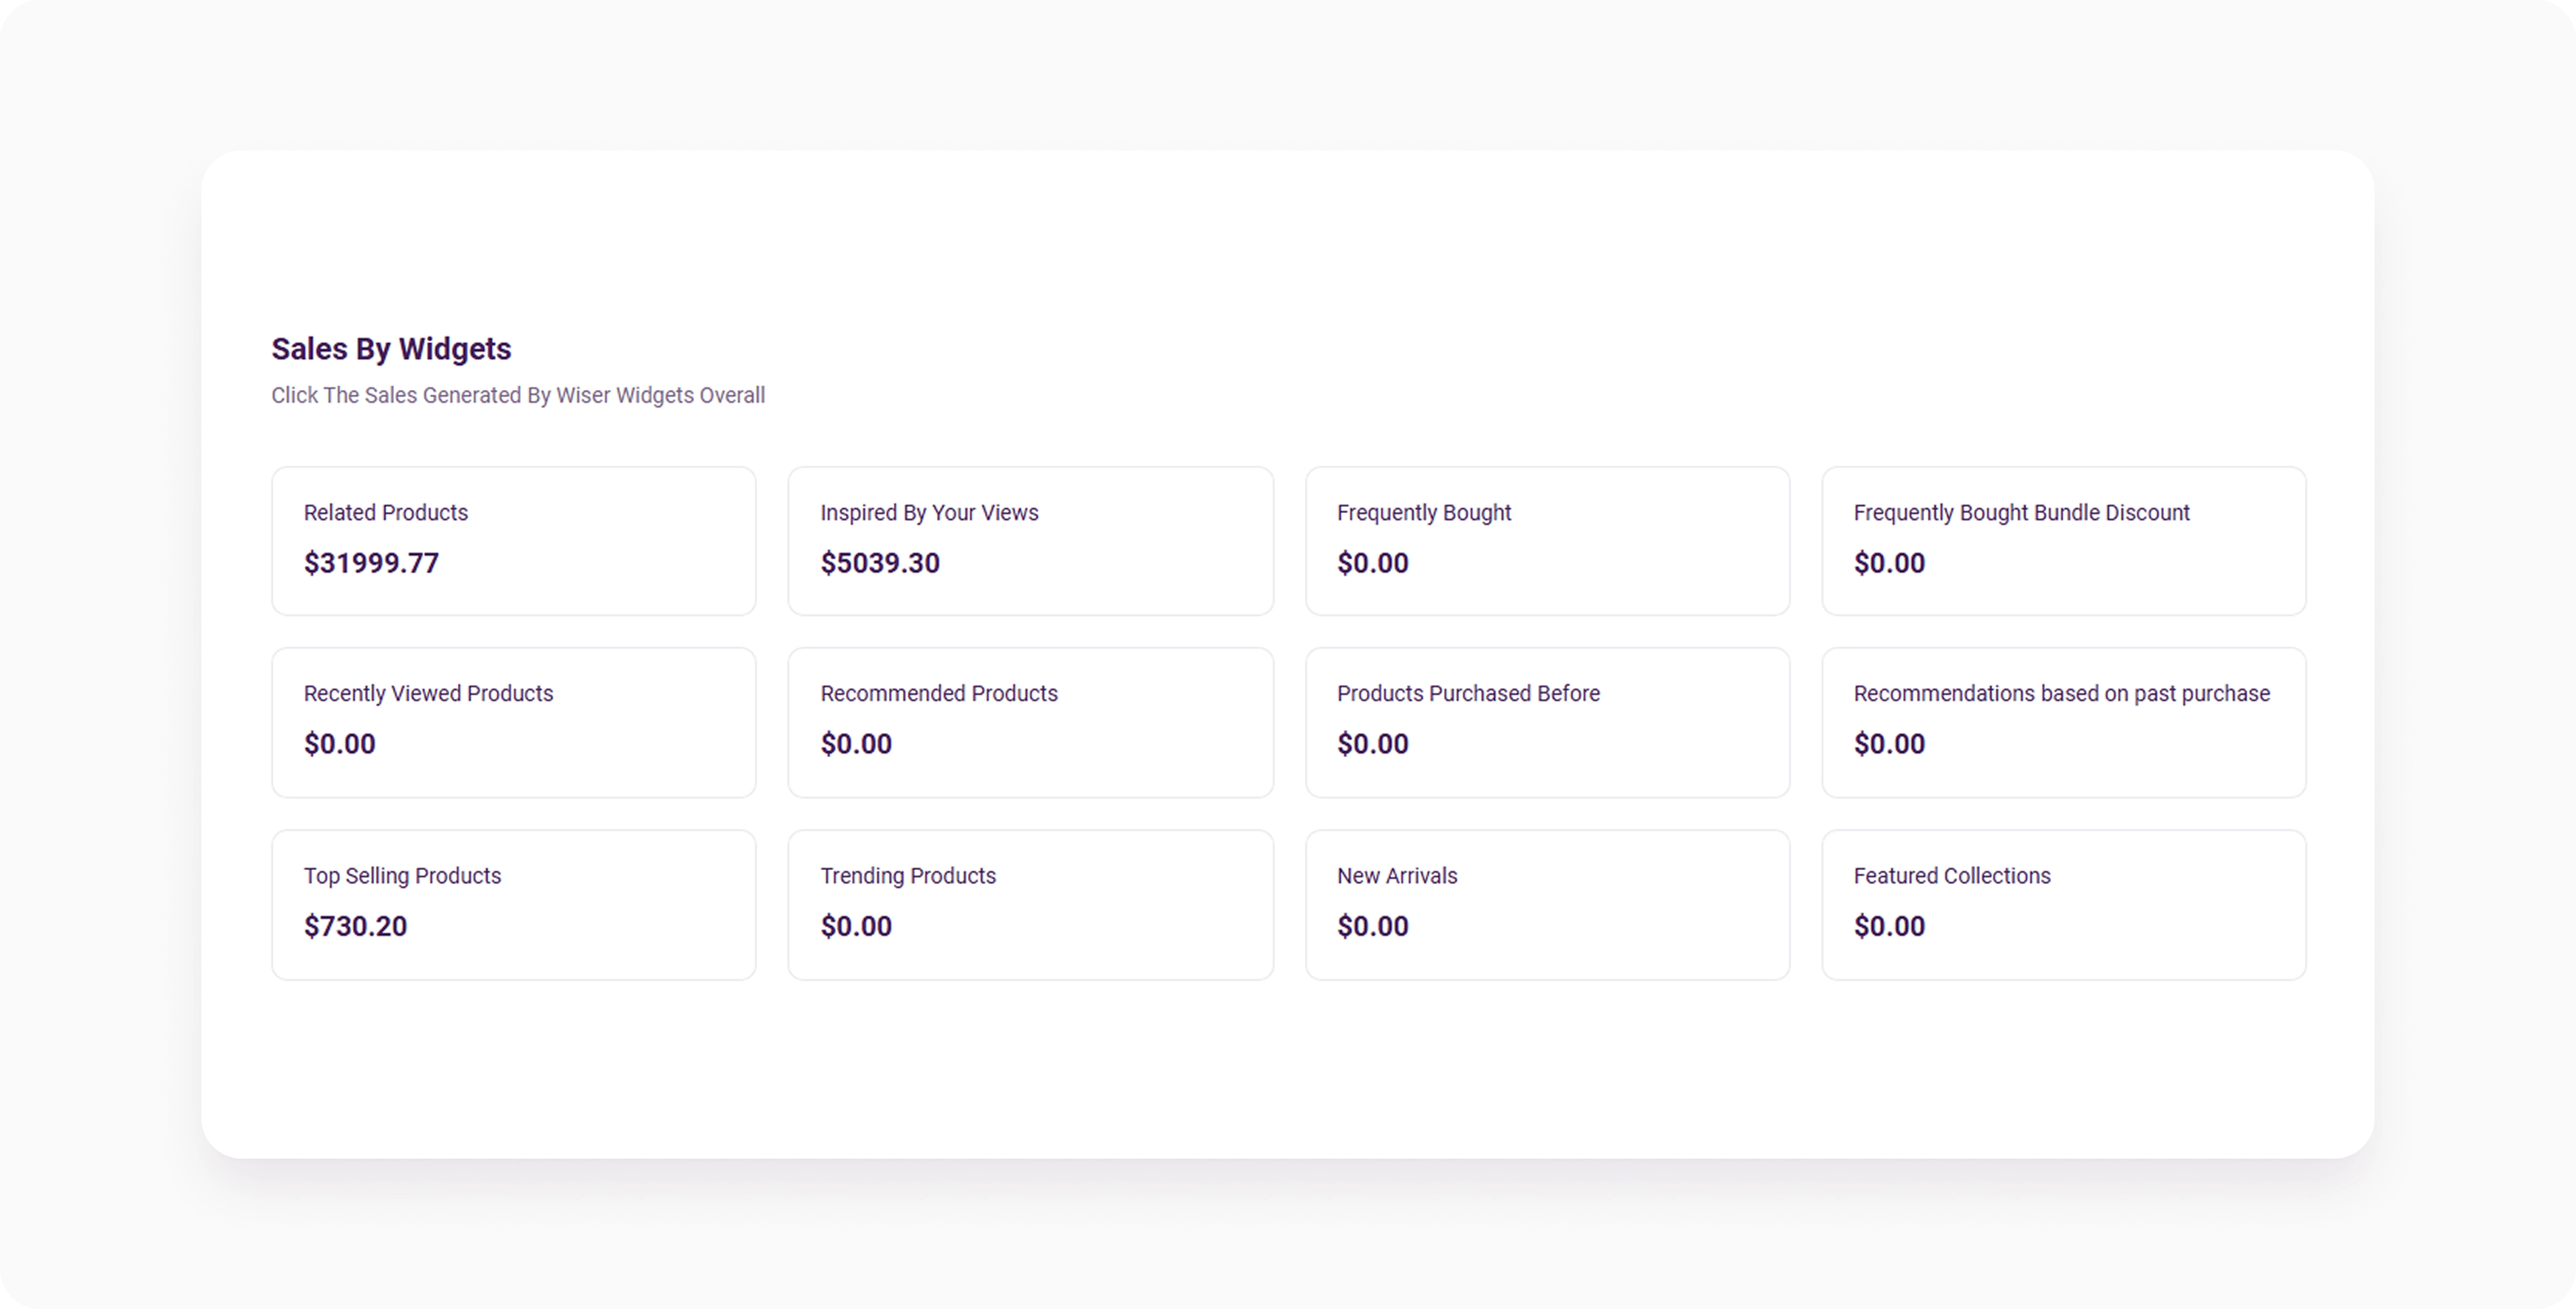
Task: Click the New Arrivals widget card
Action: click(1547, 905)
